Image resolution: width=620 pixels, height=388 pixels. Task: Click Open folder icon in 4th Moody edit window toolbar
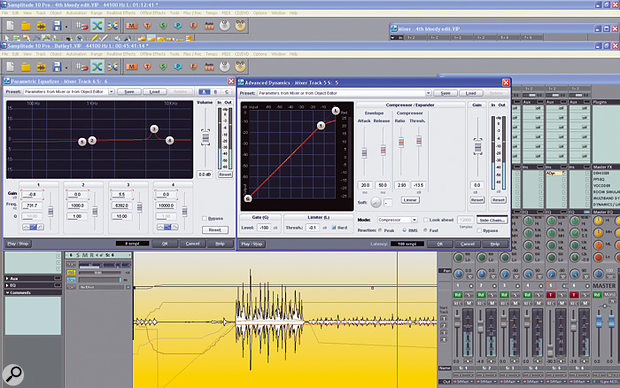pyautogui.click(x=26, y=26)
